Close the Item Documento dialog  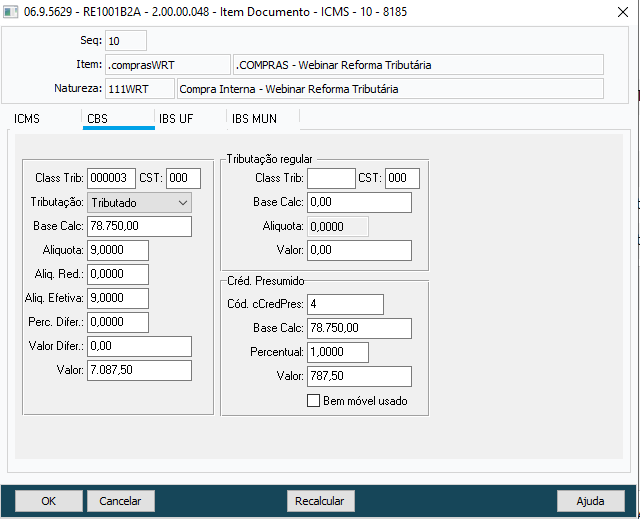tap(623, 12)
